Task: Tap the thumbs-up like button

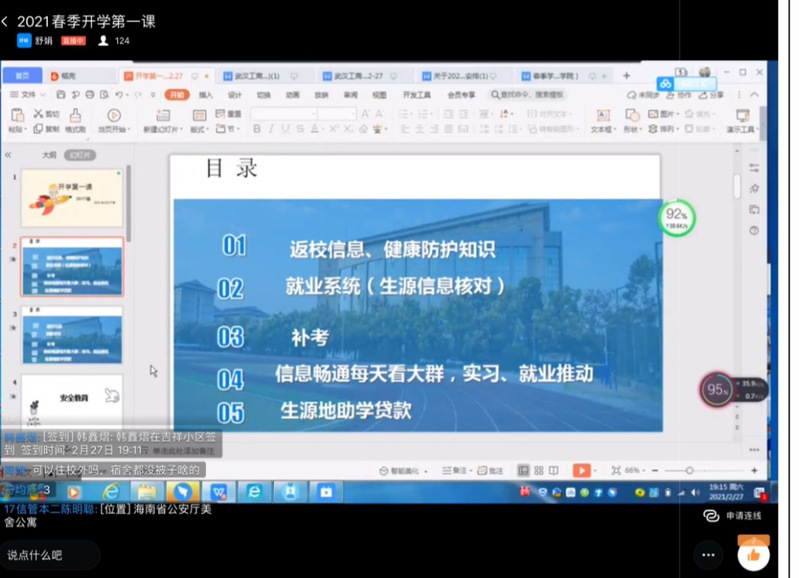Action: pos(753,555)
